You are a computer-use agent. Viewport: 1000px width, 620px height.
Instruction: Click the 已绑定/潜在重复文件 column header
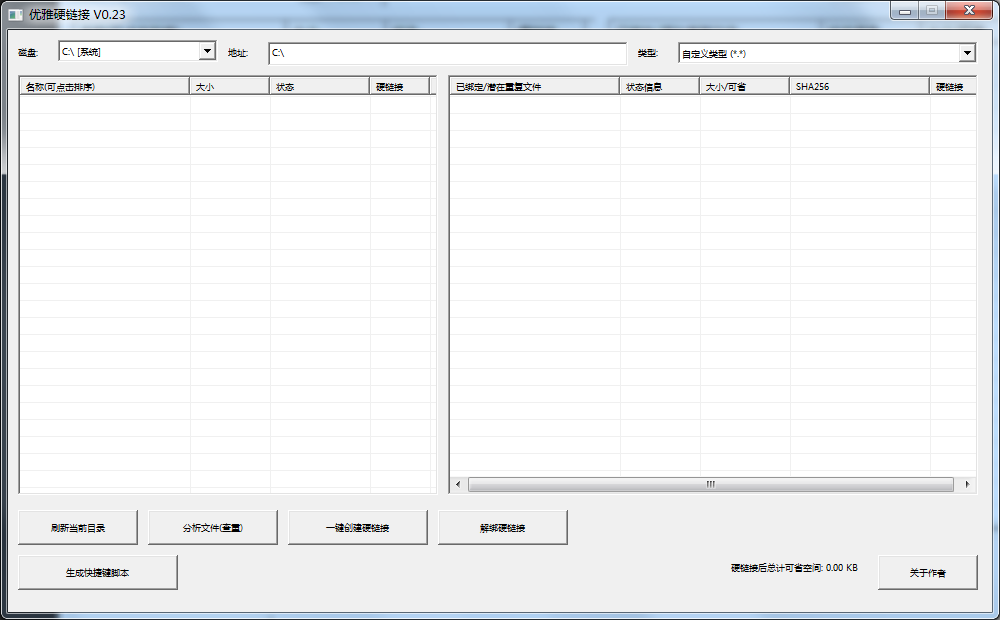(534, 87)
